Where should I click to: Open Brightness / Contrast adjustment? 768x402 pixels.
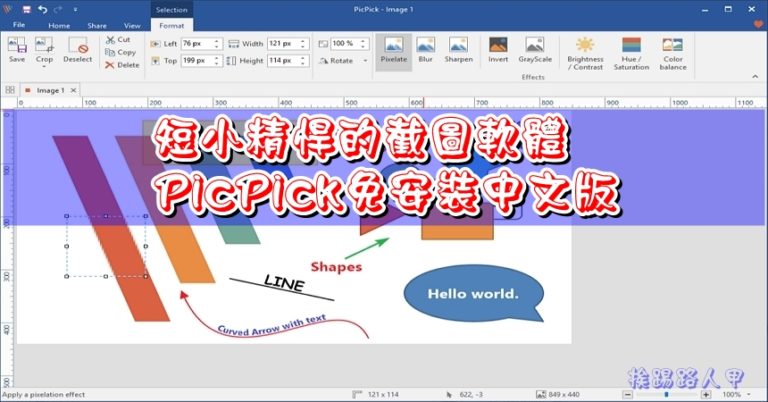click(585, 52)
